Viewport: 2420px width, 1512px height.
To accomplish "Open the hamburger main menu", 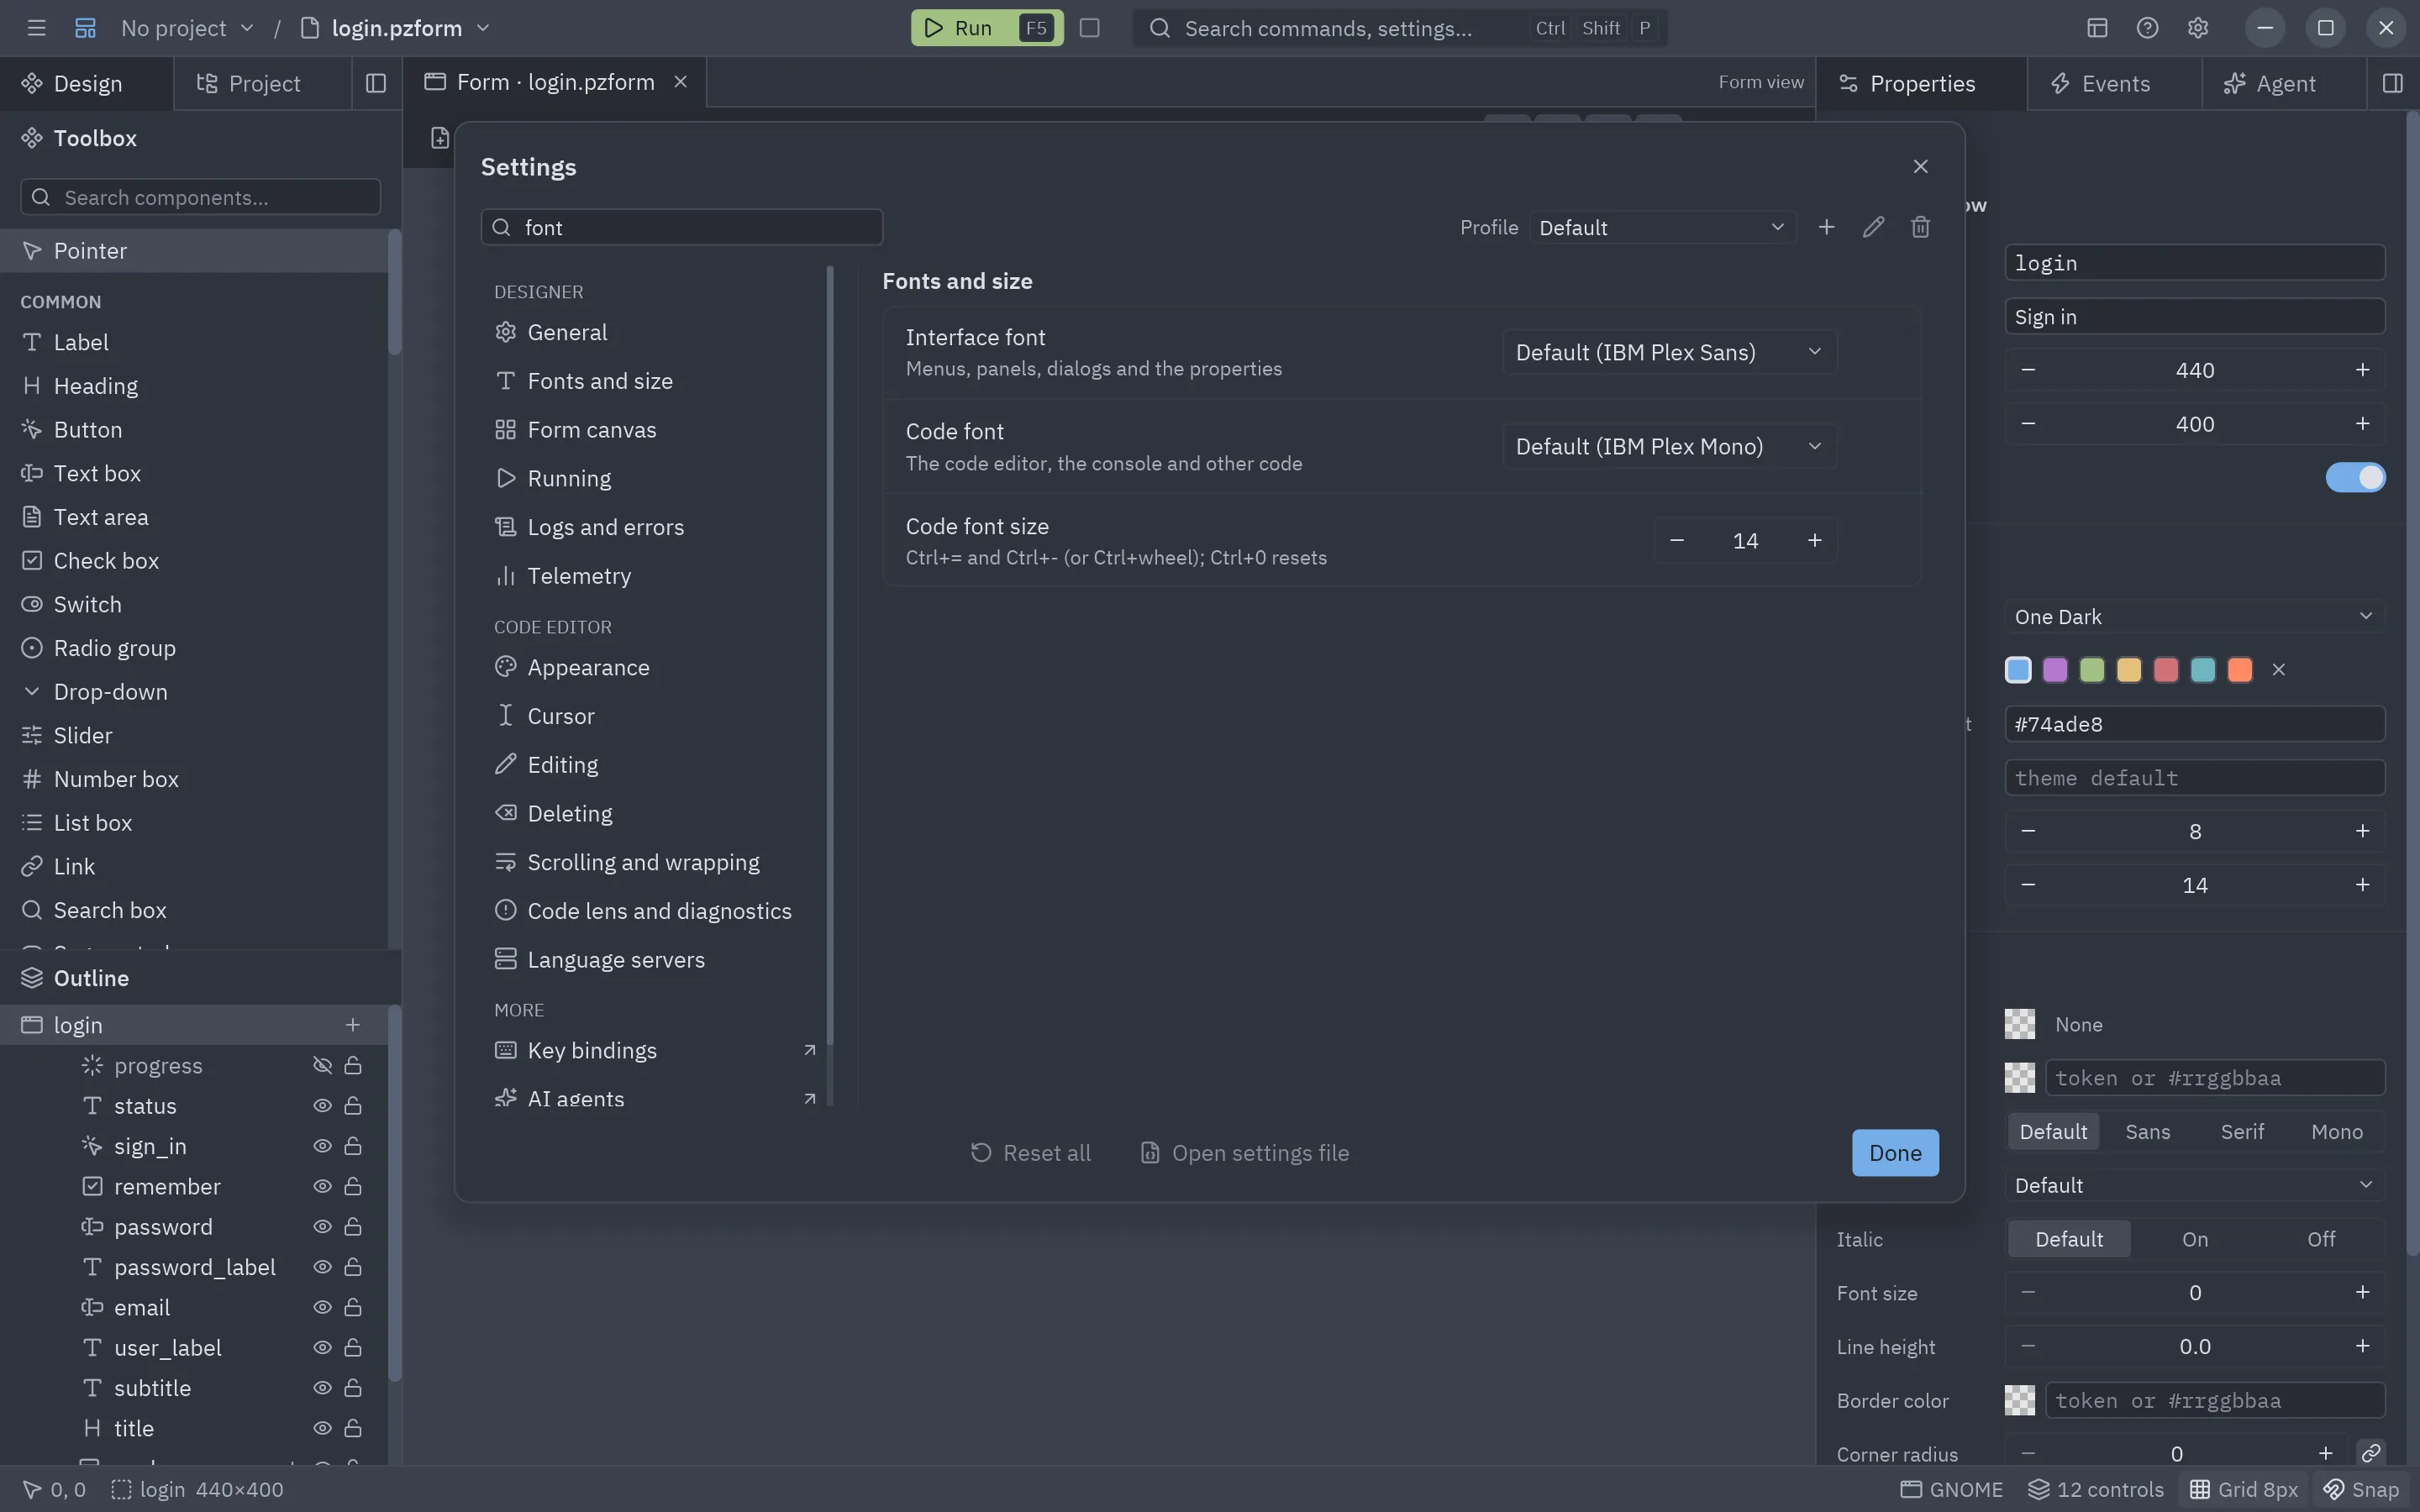I will click(x=37, y=28).
